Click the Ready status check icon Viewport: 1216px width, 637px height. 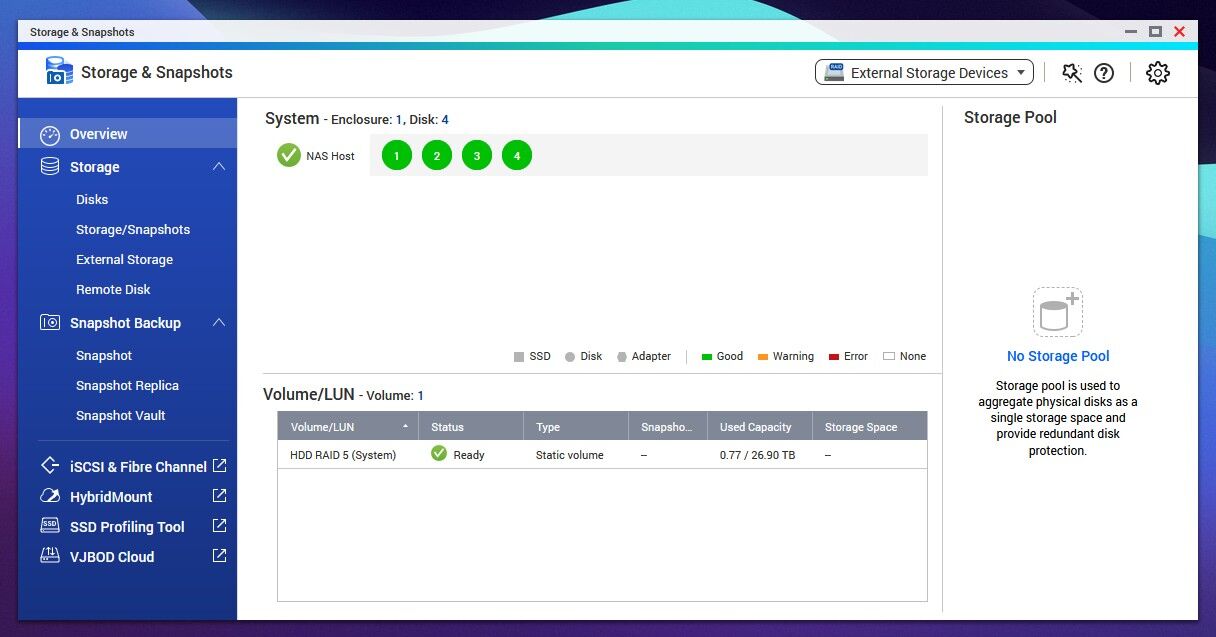(x=439, y=454)
